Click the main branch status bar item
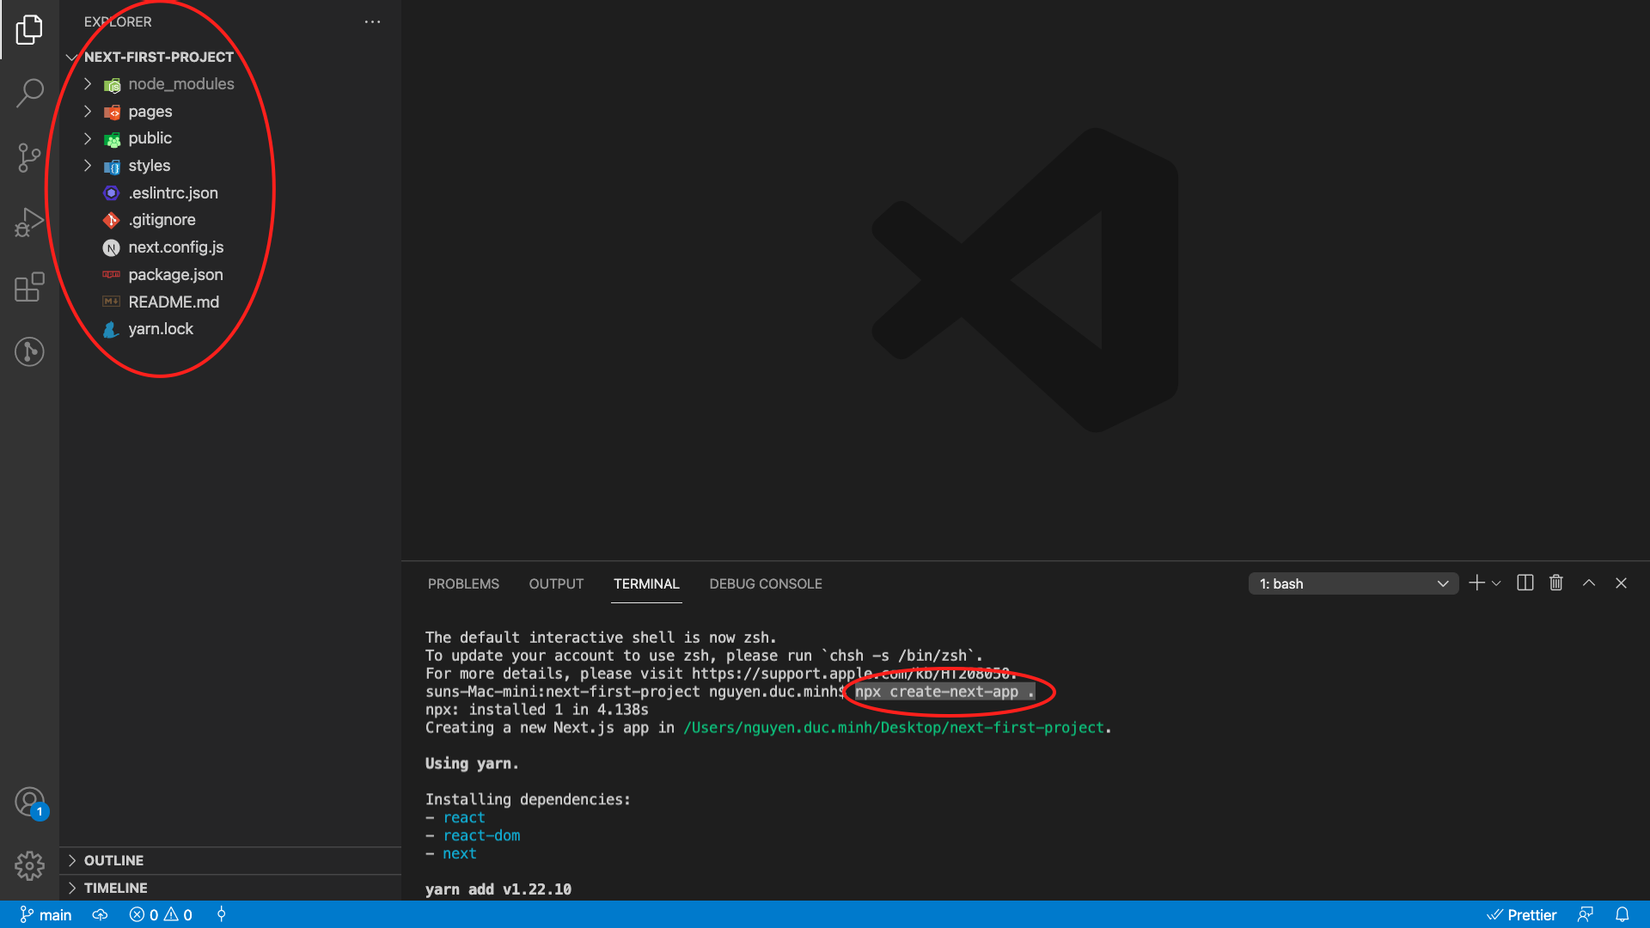The width and height of the screenshot is (1650, 928). click(x=46, y=915)
